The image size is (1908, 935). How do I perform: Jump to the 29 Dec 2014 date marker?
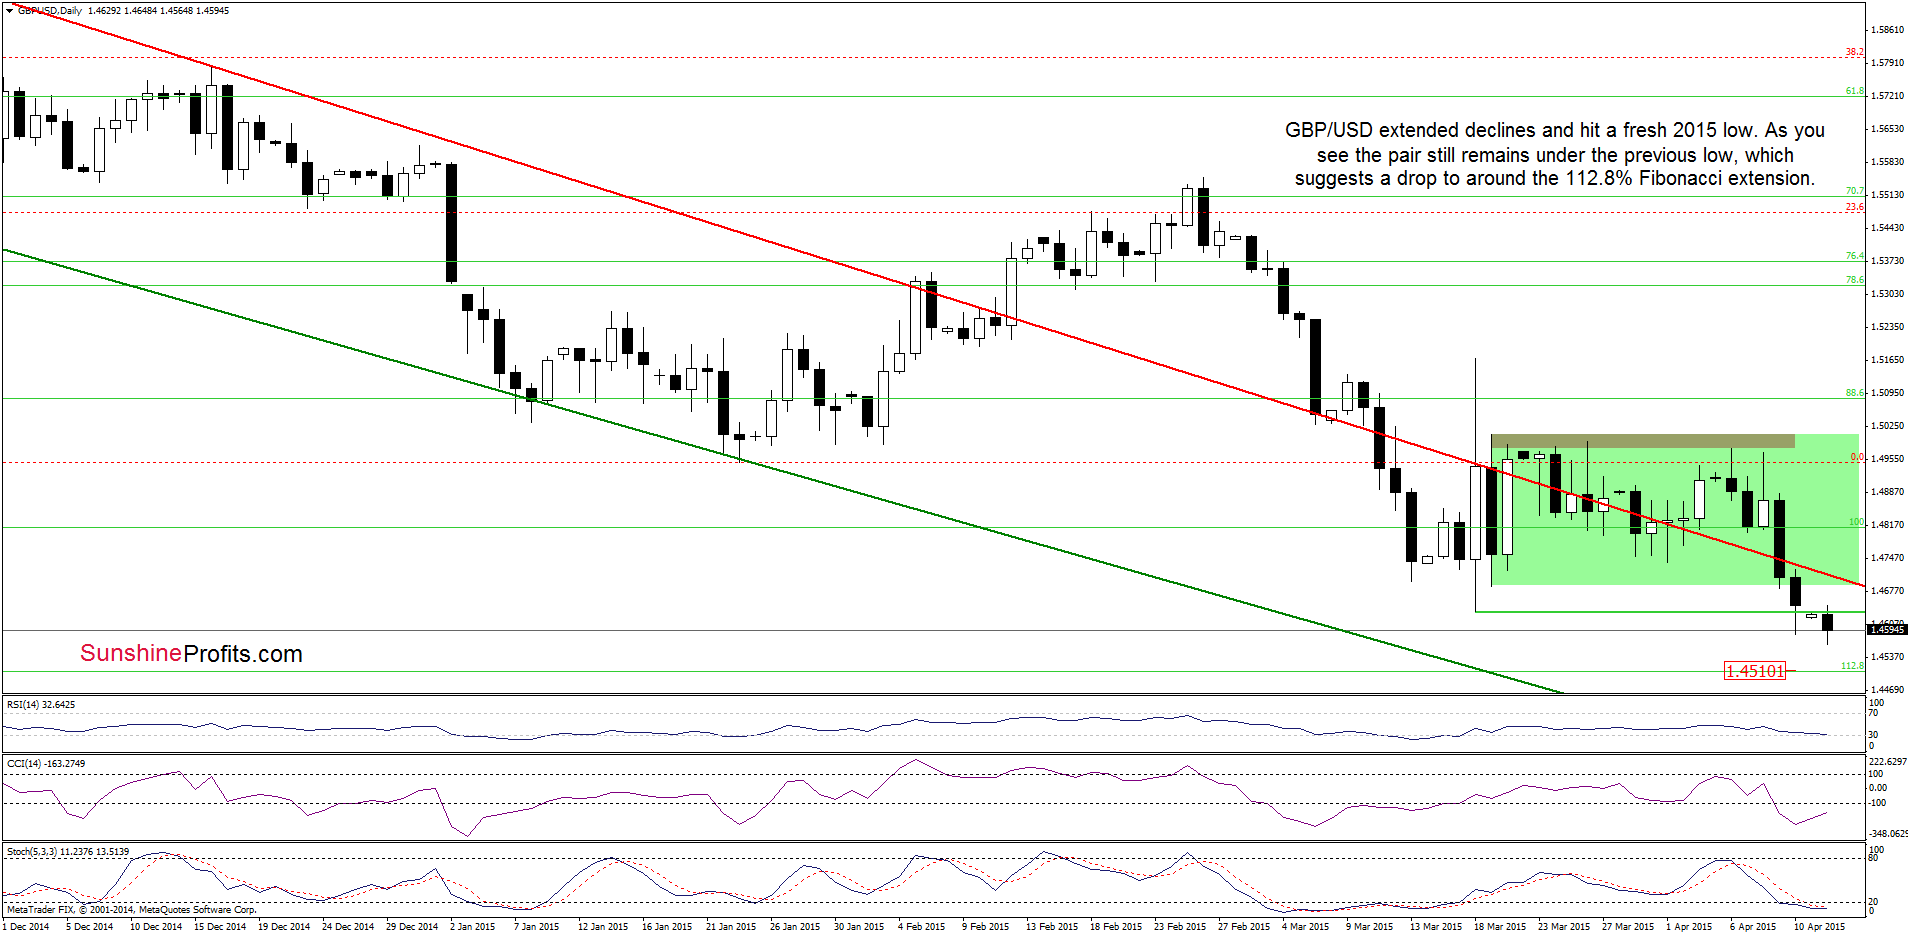tap(412, 927)
